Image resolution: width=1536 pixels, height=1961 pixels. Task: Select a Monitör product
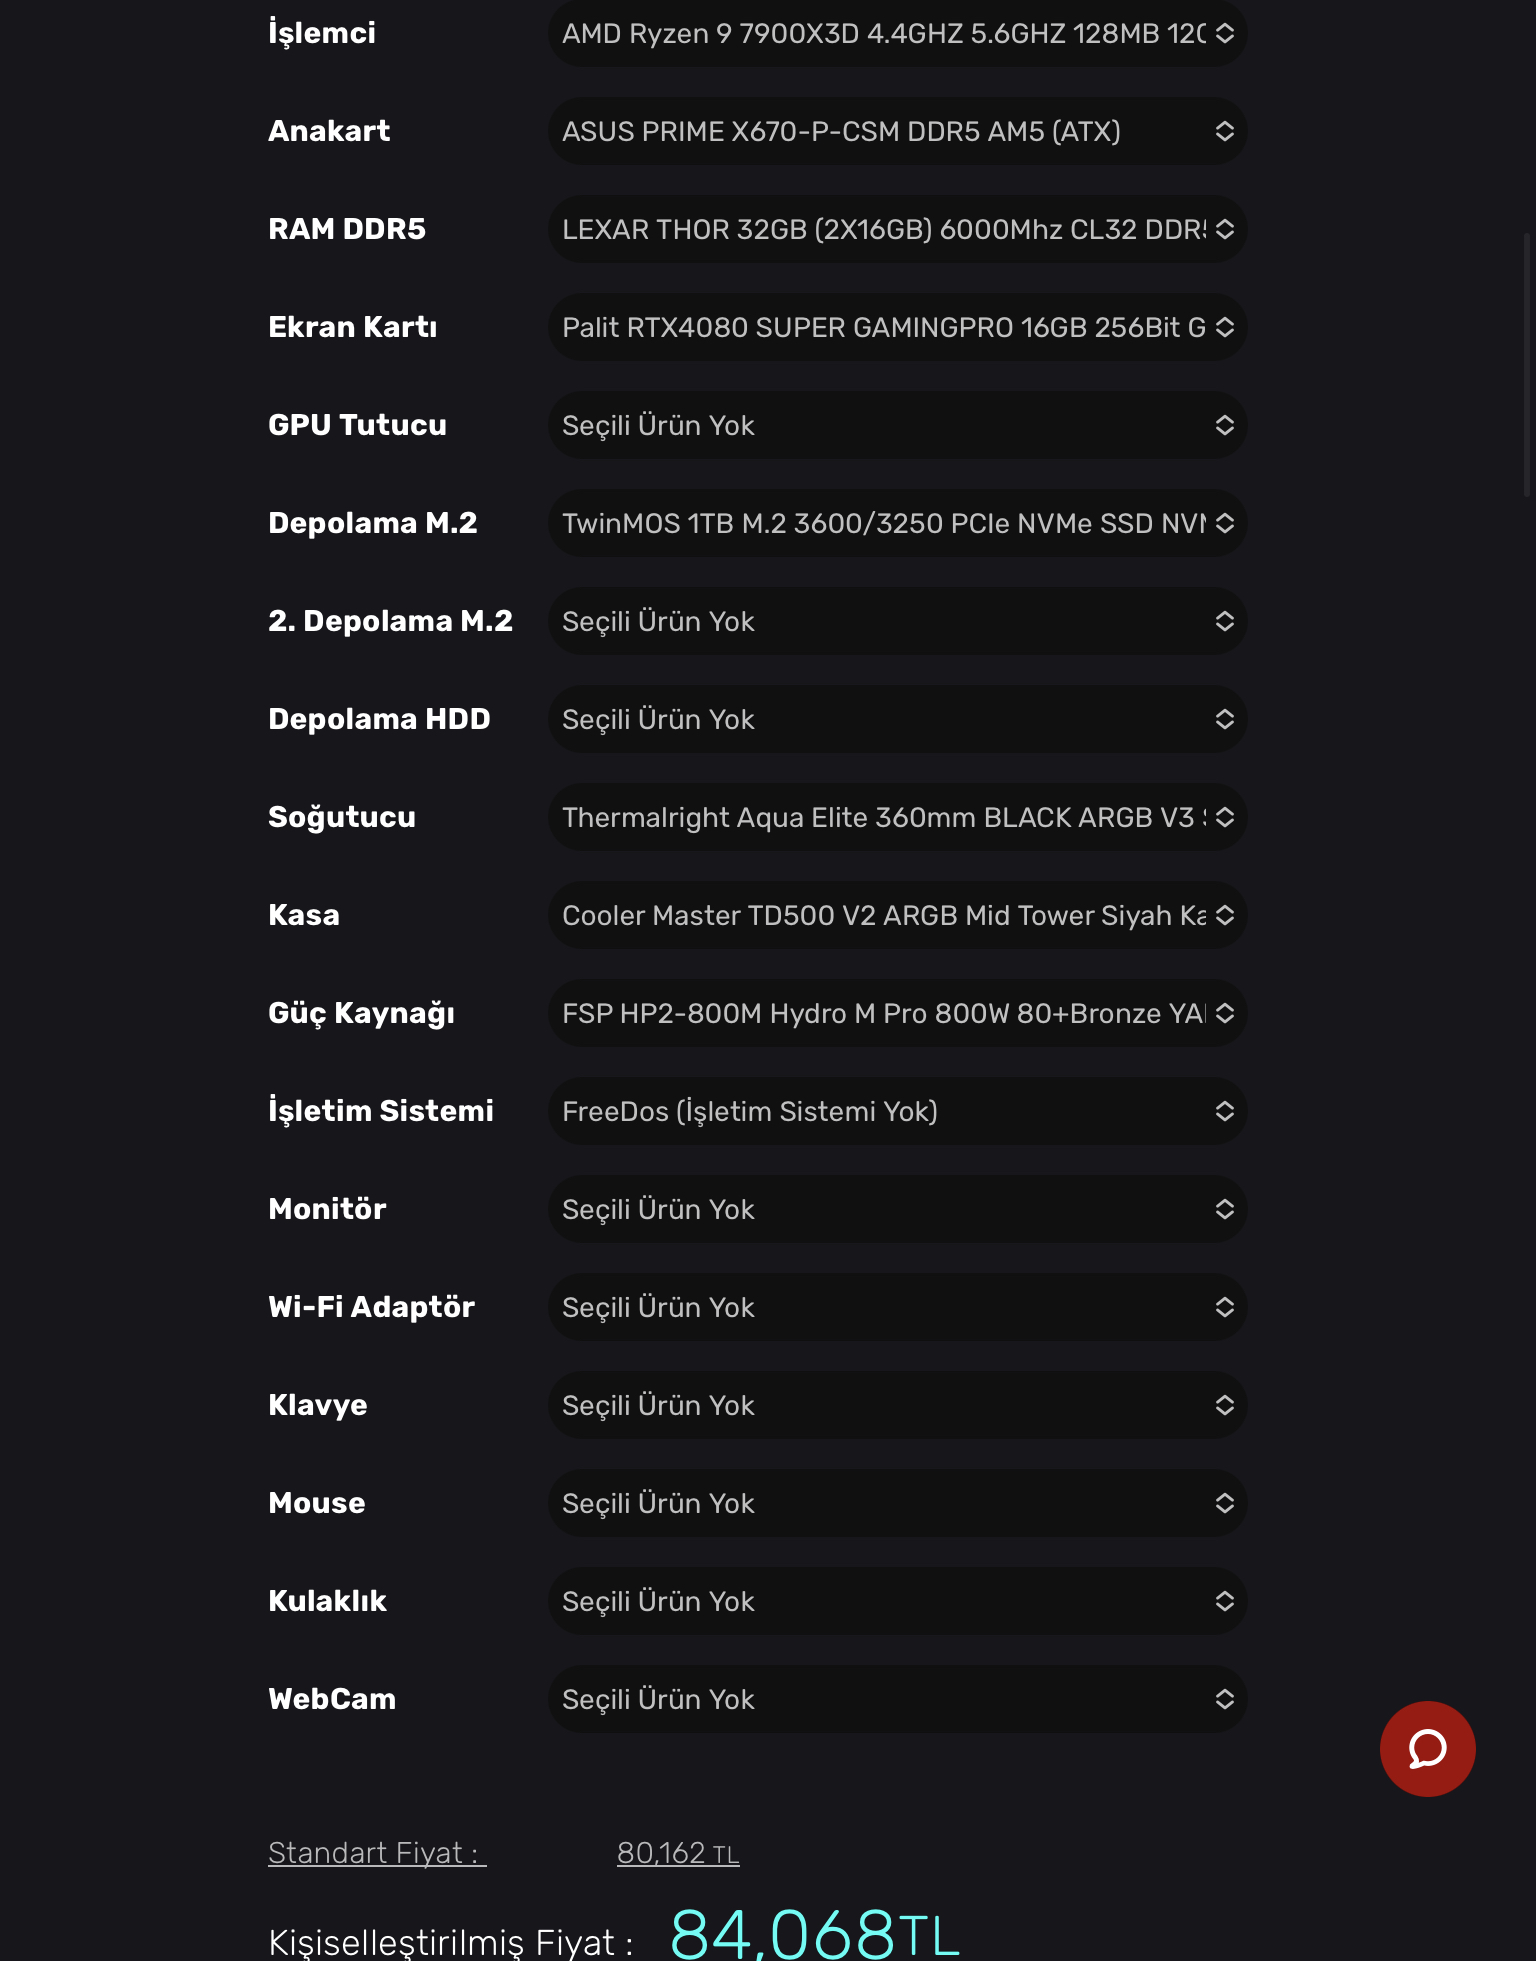[897, 1210]
